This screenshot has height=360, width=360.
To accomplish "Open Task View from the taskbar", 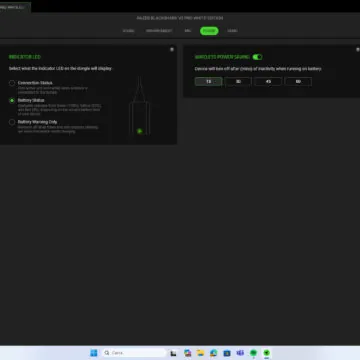I will 173,353.
